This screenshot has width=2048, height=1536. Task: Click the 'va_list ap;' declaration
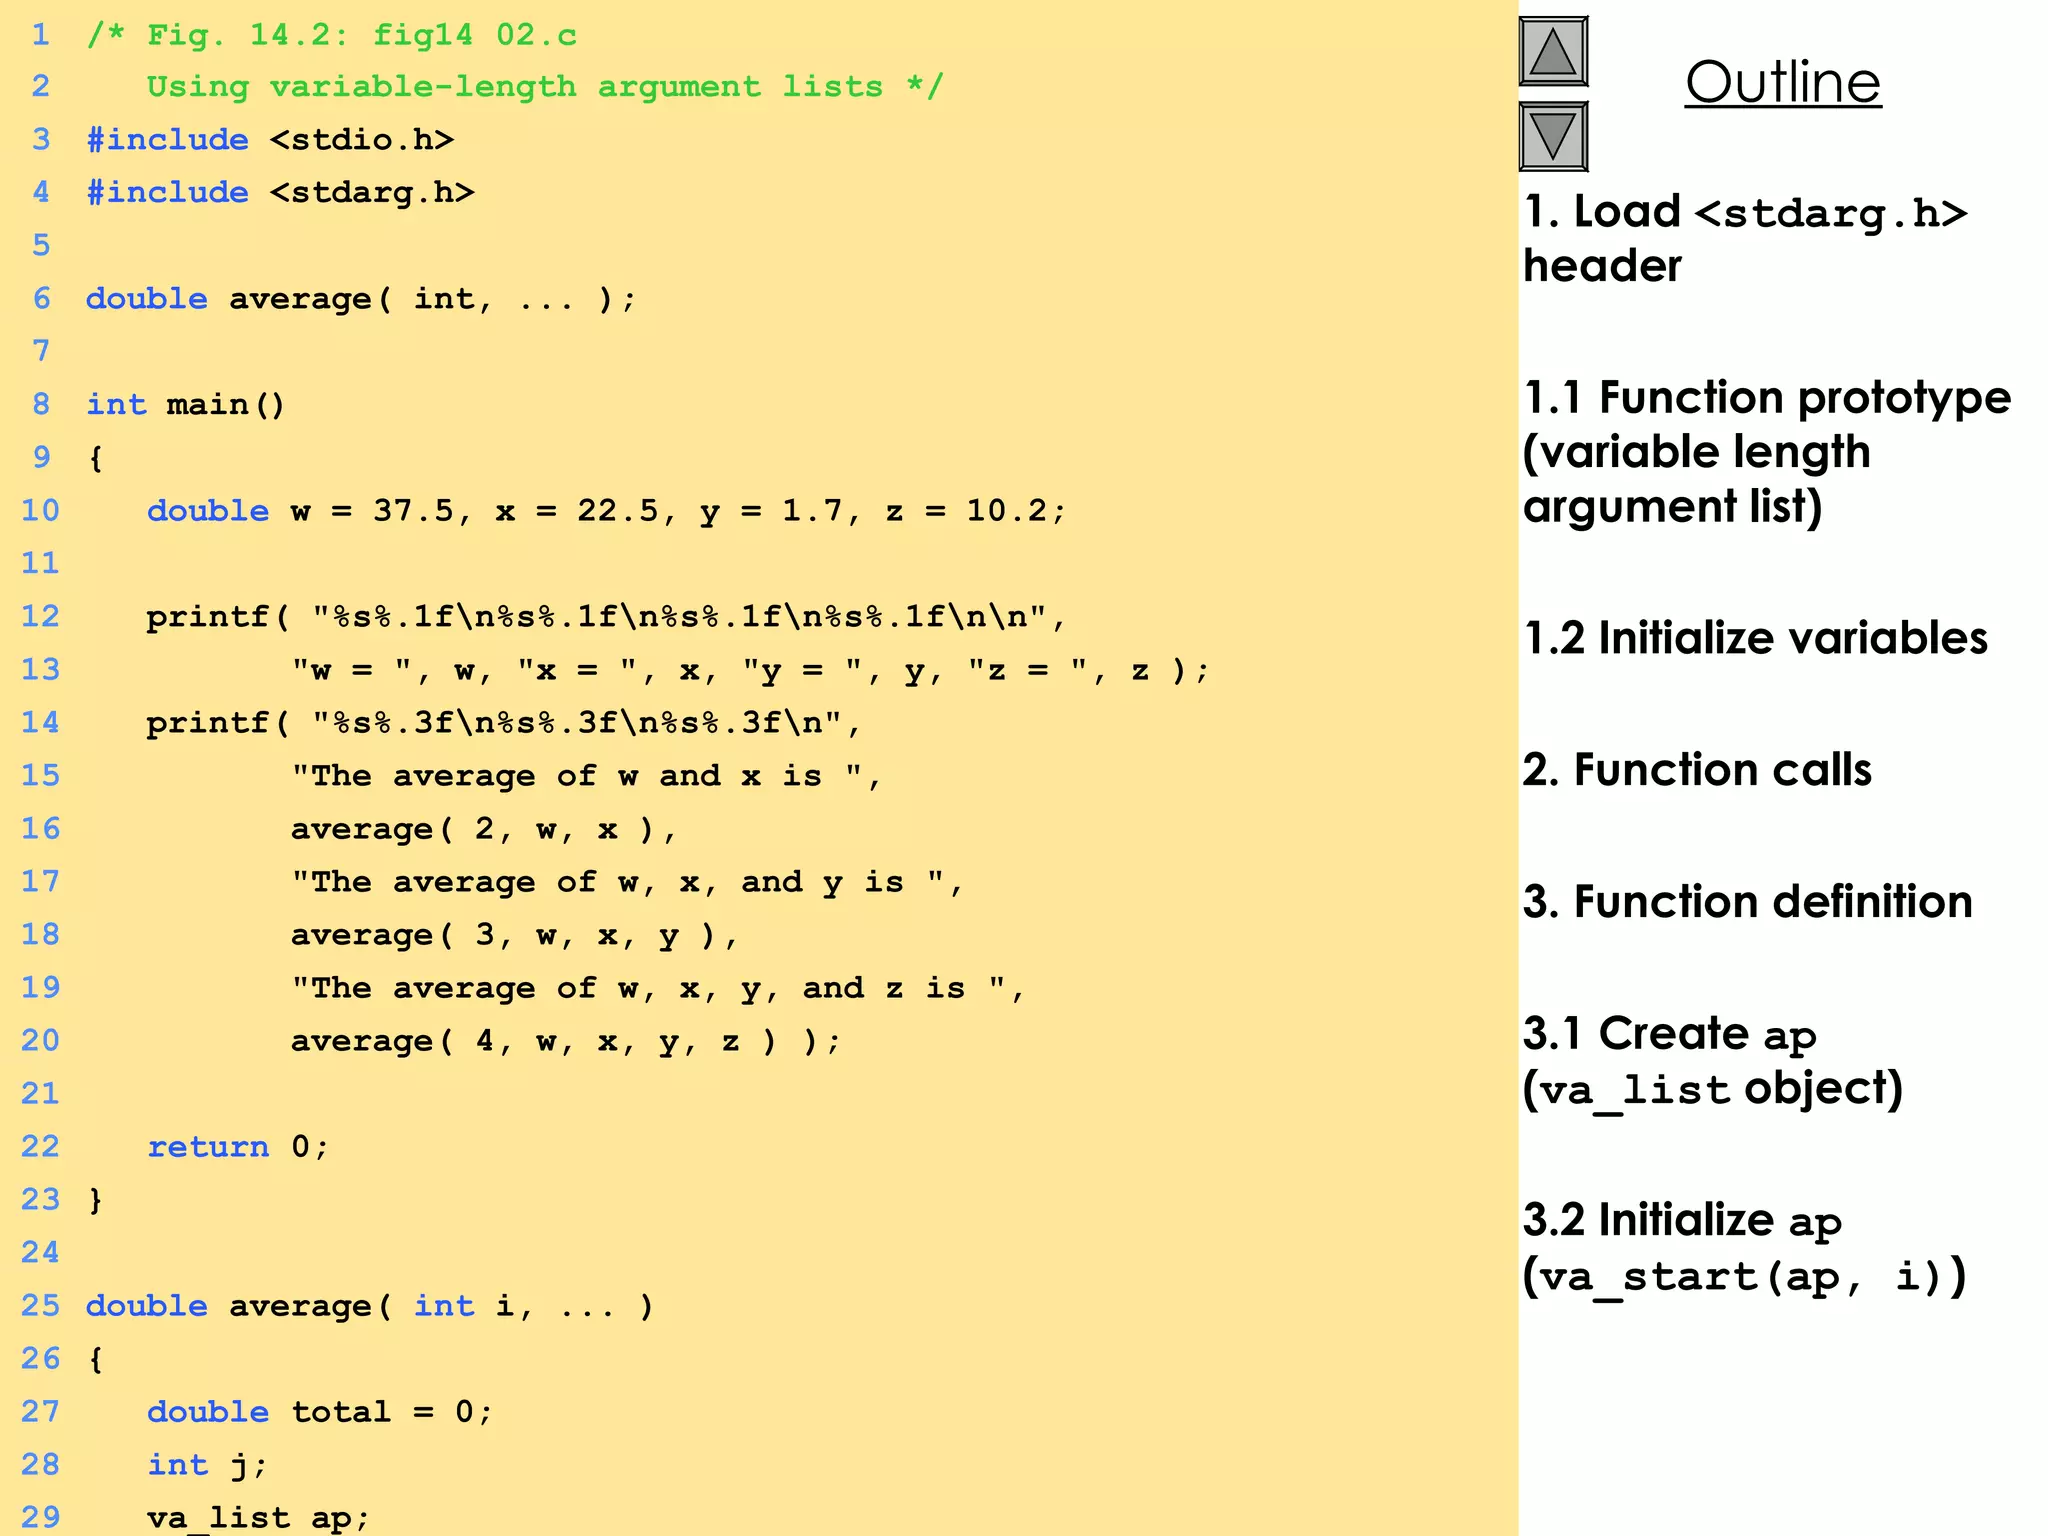(258, 1518)
